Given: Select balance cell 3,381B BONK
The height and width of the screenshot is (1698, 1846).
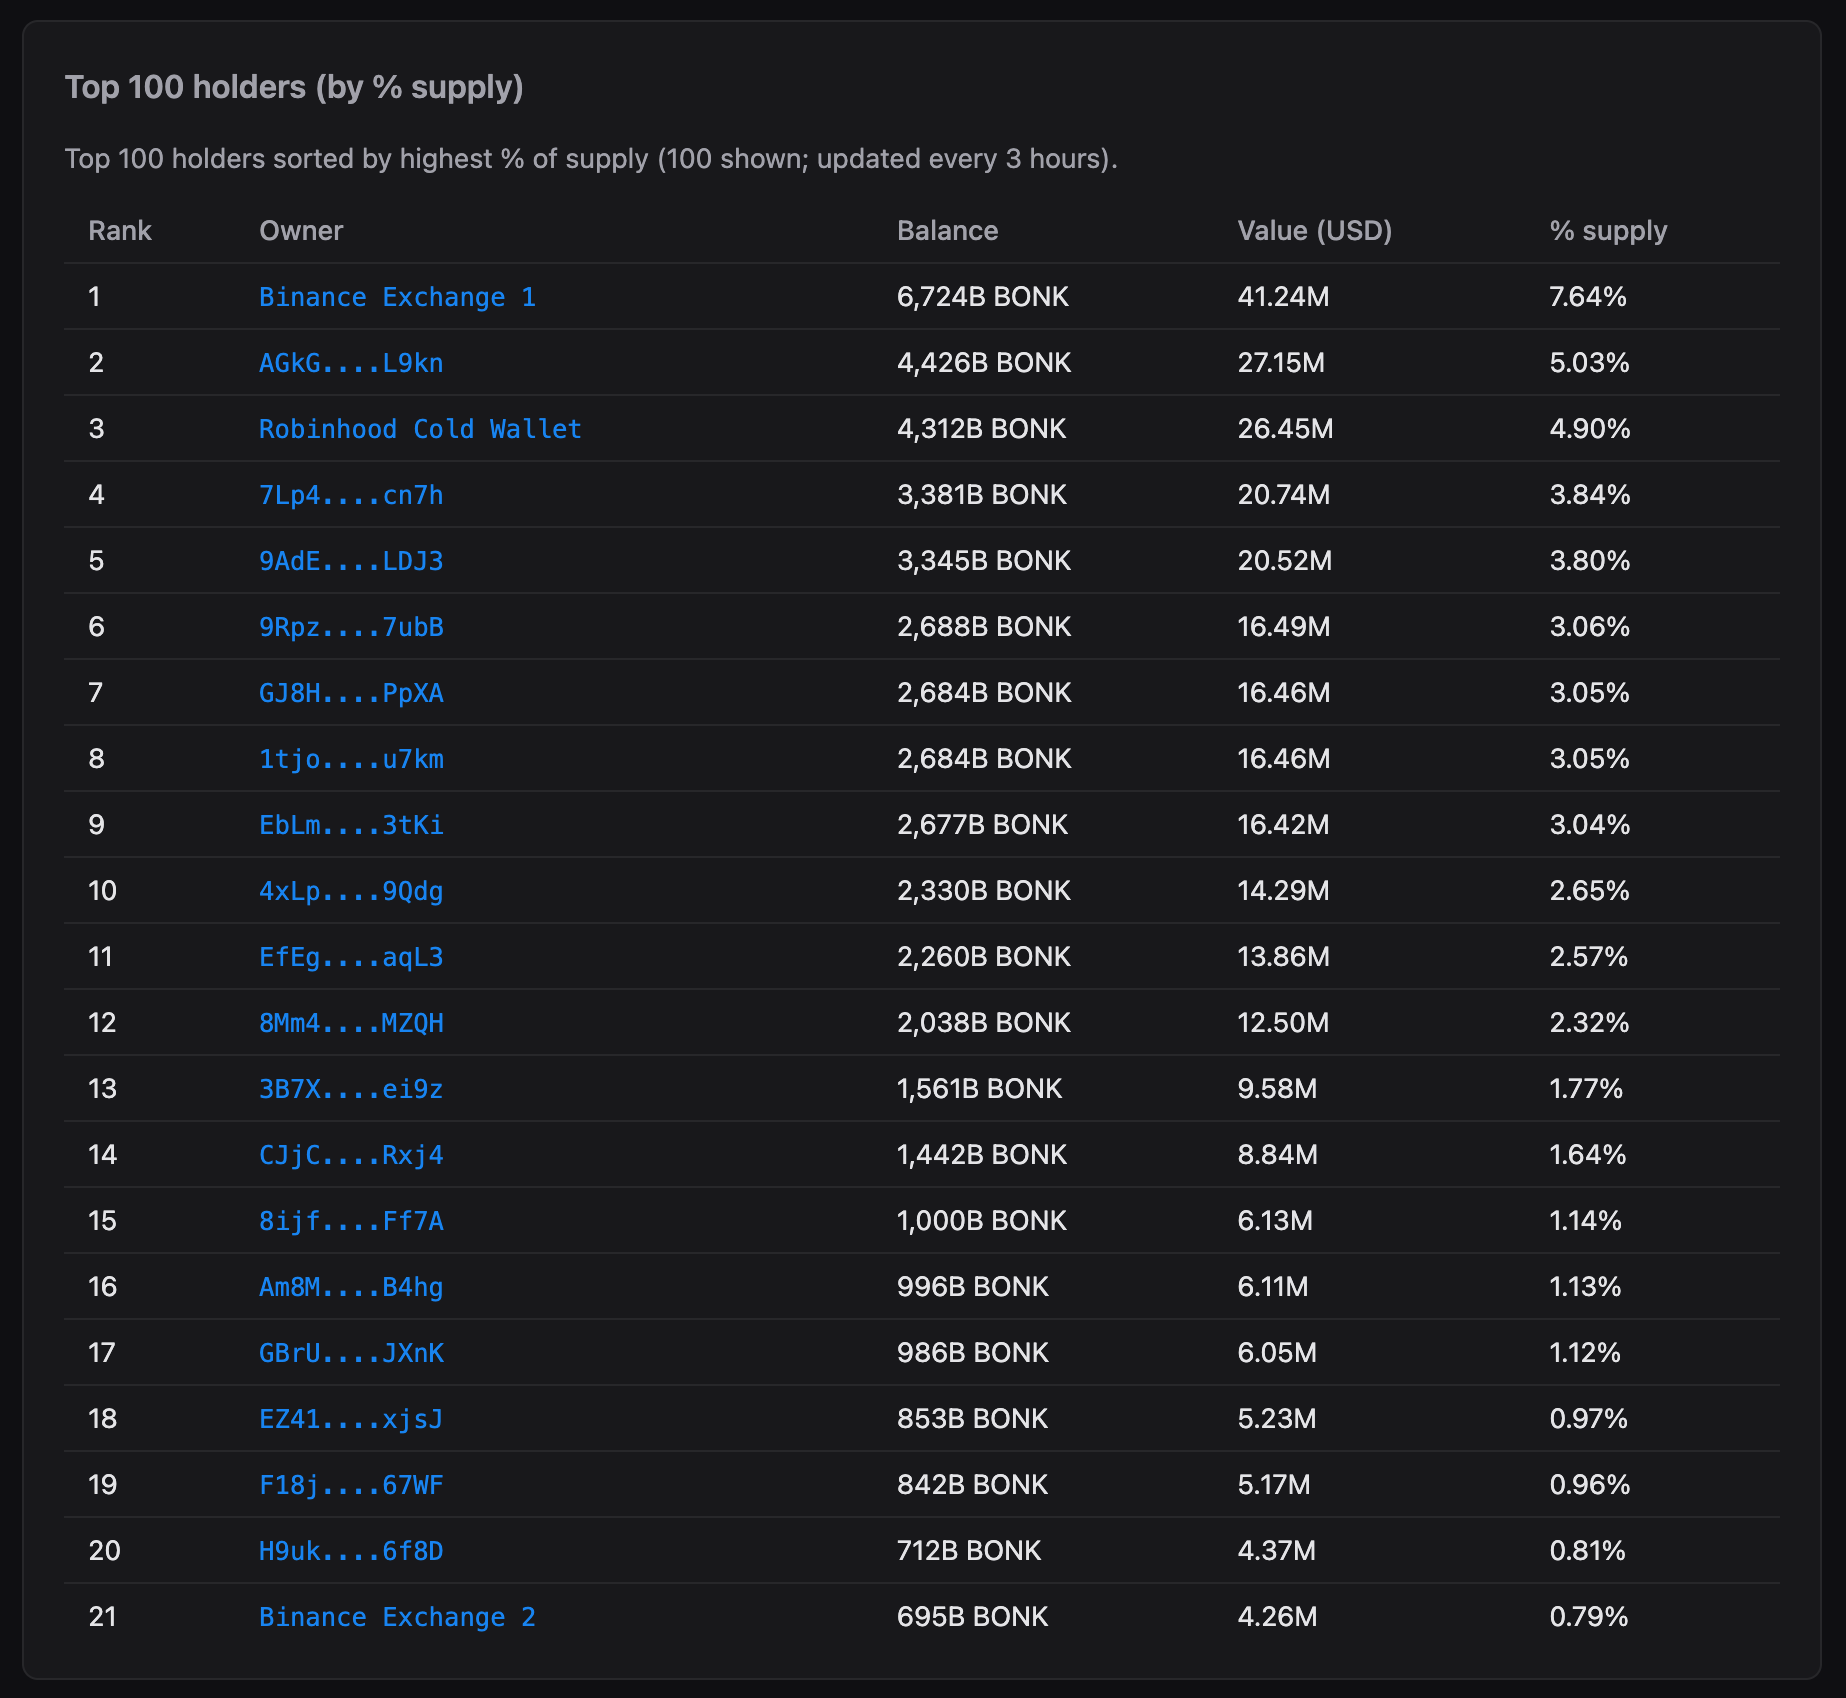Looking at the screenshot, I should click(x=982, y=495).
